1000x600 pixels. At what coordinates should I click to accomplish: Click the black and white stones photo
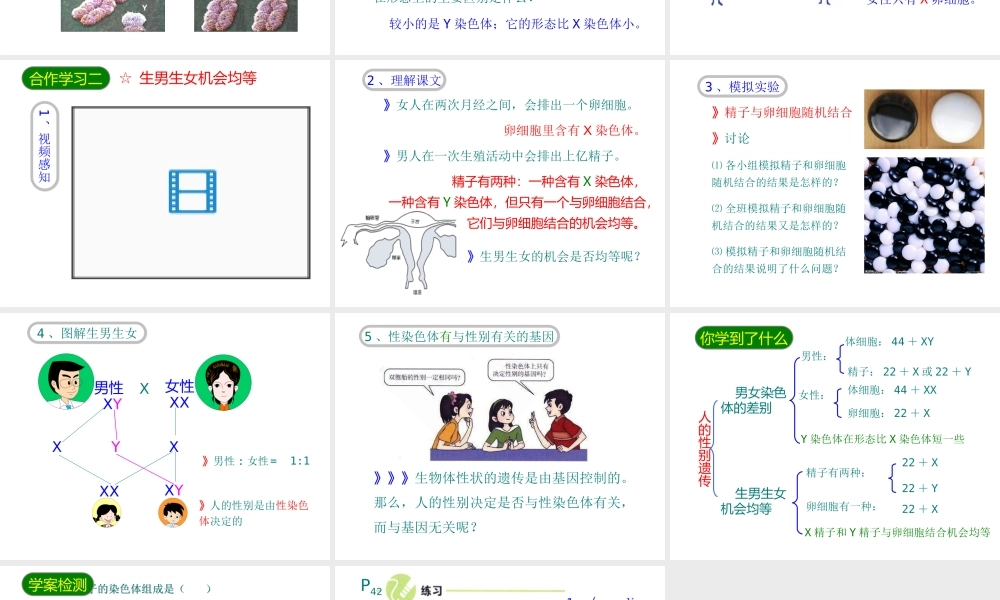[924, 216]
